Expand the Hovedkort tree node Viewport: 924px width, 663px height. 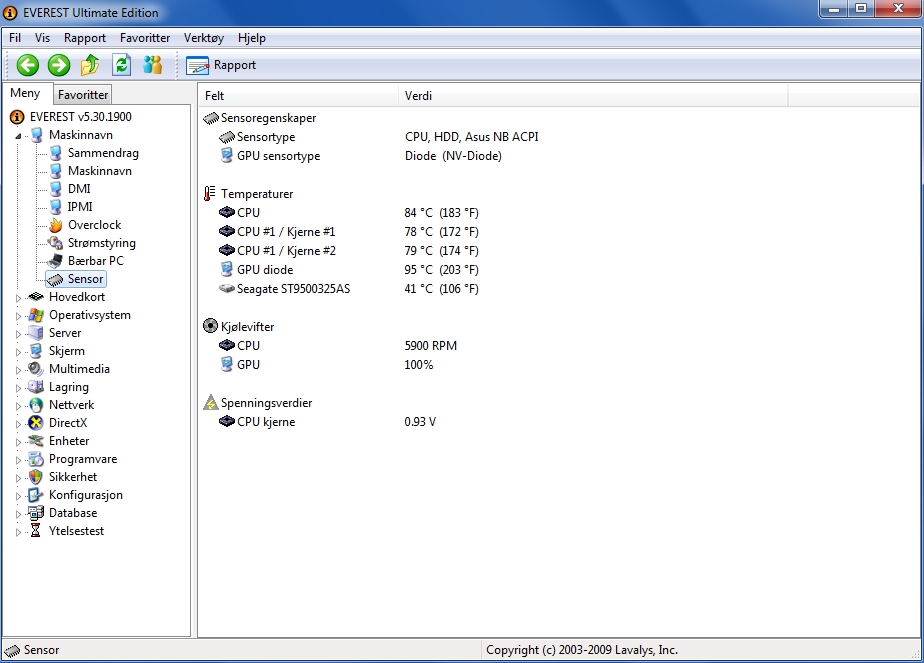pos(18,298)
